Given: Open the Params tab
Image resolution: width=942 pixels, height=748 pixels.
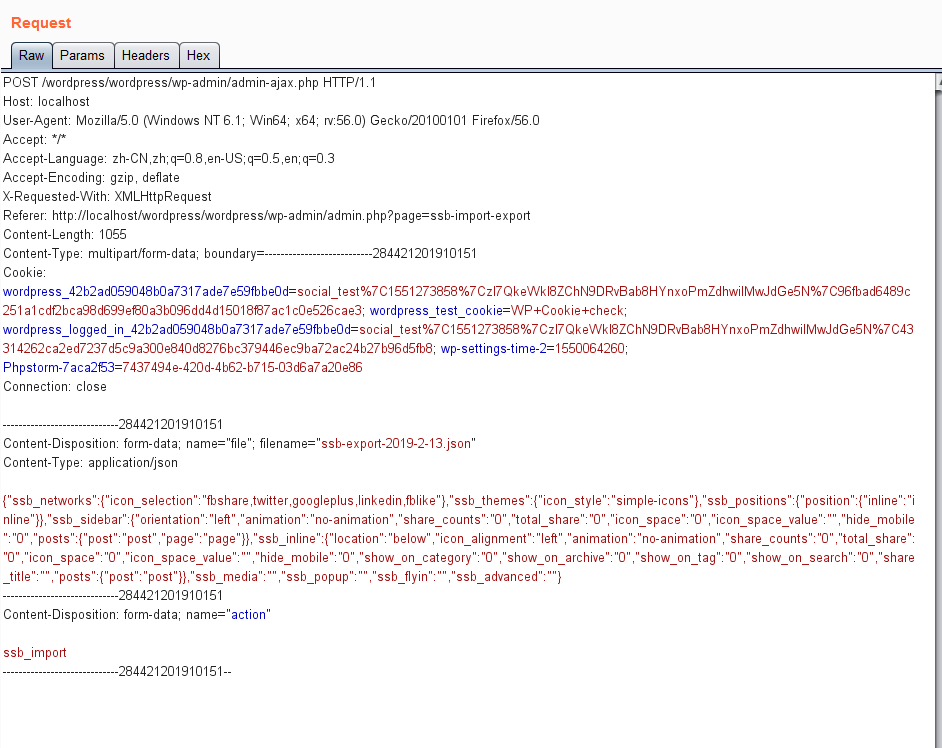Looking at the screenshot, I should (x=82, y=56).
